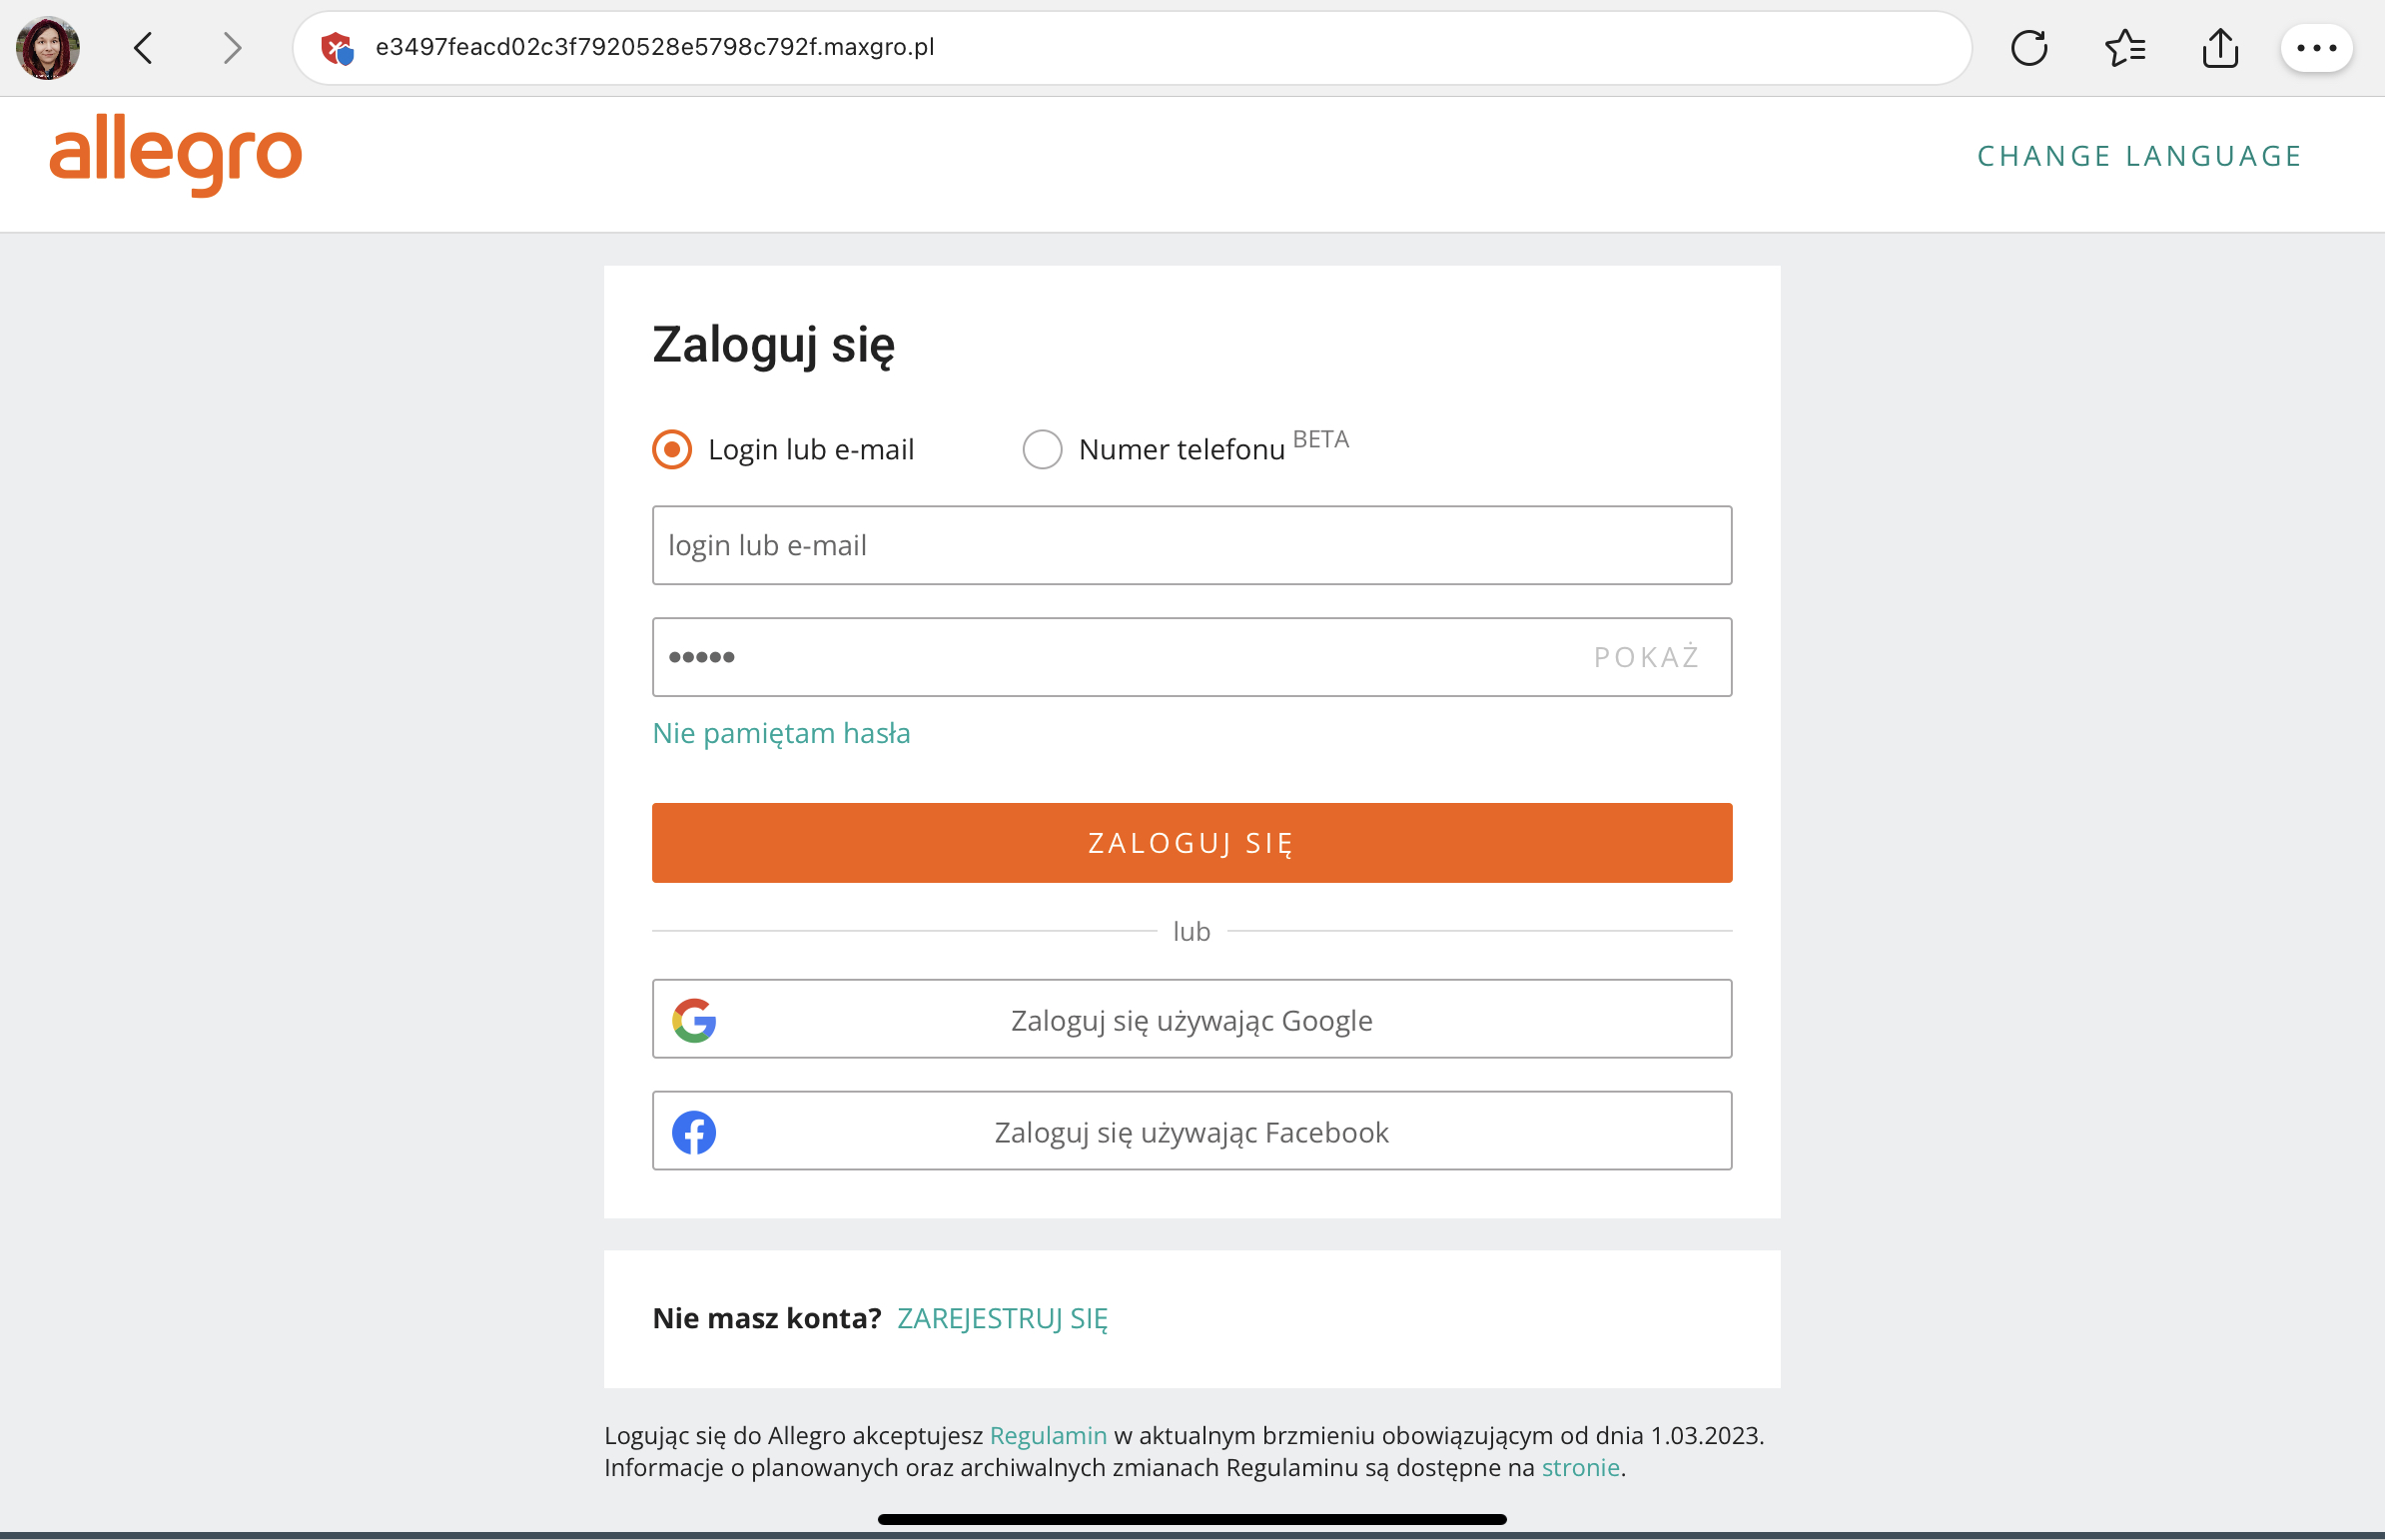Click the security shield icon in address bar
Image resolution: width=2385 pixels, height=1540 pixels.
tap(338, 48)
